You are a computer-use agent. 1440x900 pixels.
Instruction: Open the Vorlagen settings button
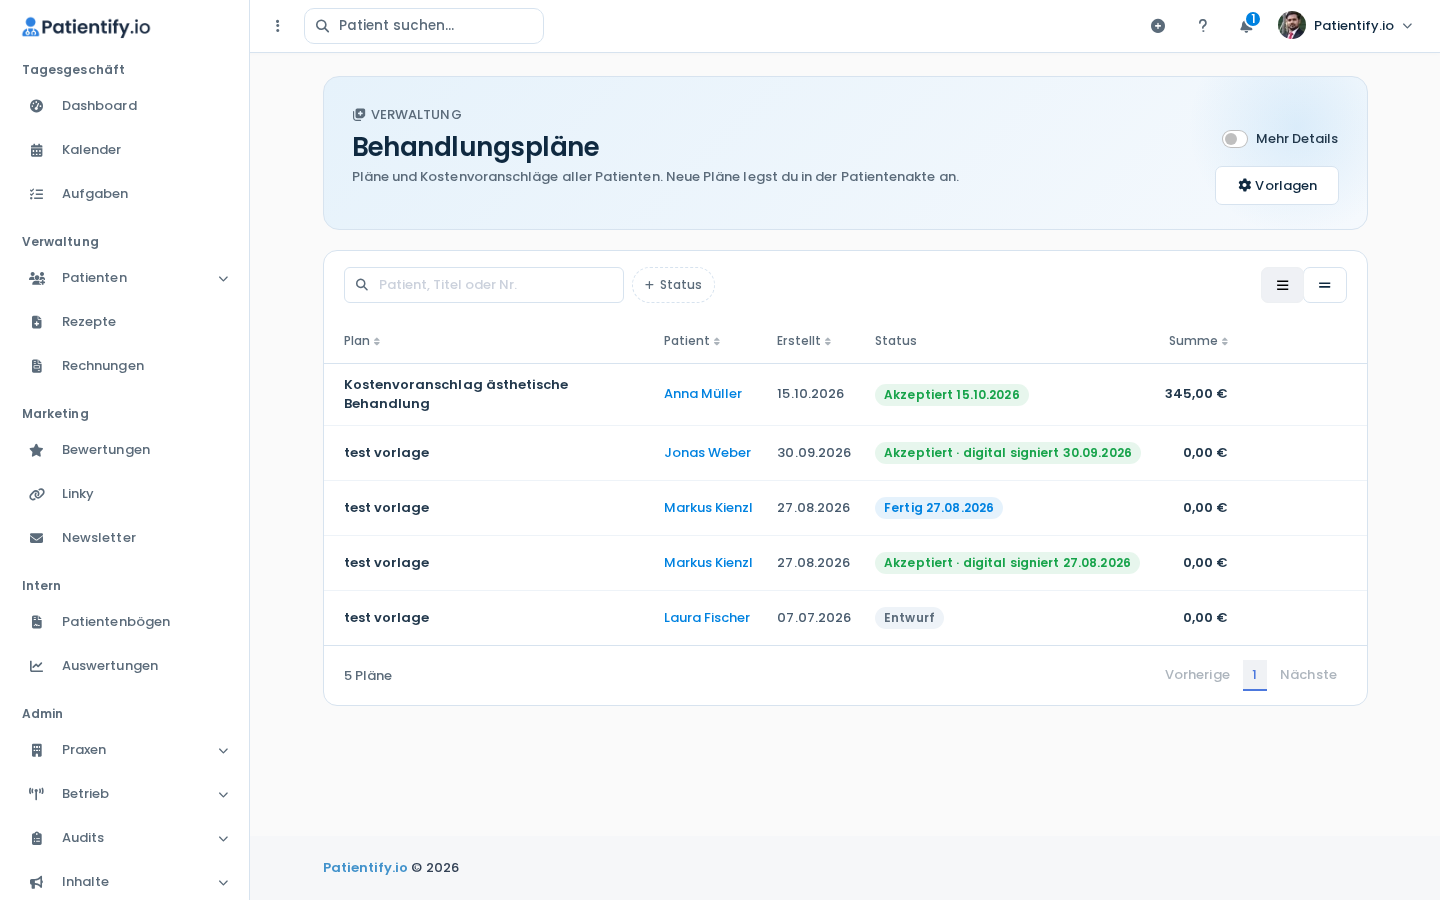(x=1277, y=186)
